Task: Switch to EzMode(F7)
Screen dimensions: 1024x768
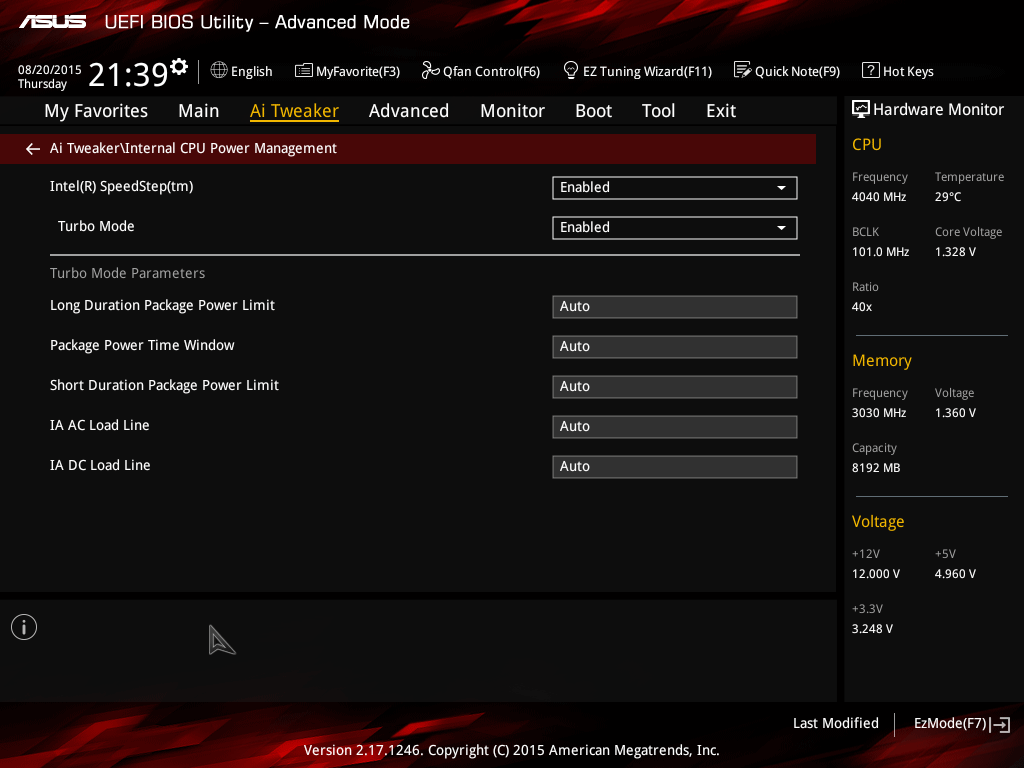Action: 962,724
